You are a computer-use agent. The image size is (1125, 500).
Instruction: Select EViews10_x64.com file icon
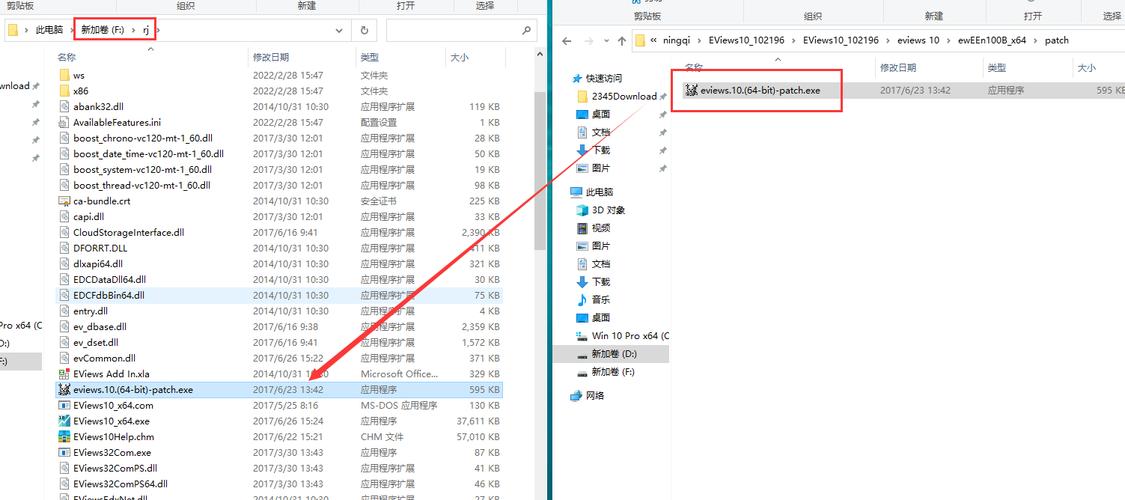coord(64,405)
